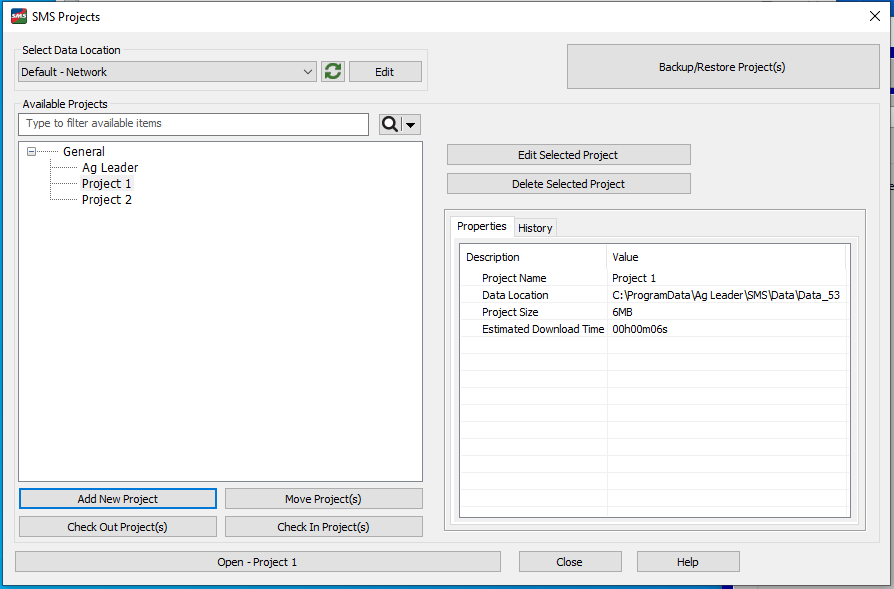Click the magnifying glass search icon
Image resolution: width=894 pixels, height=589 pixels.
(390, 124)
